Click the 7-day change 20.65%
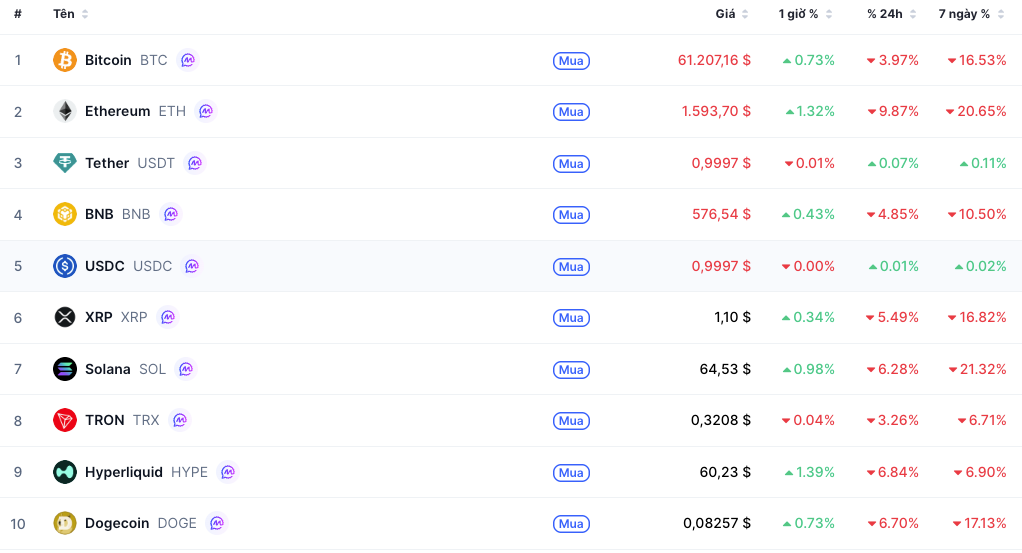 [x=976, y=112]
